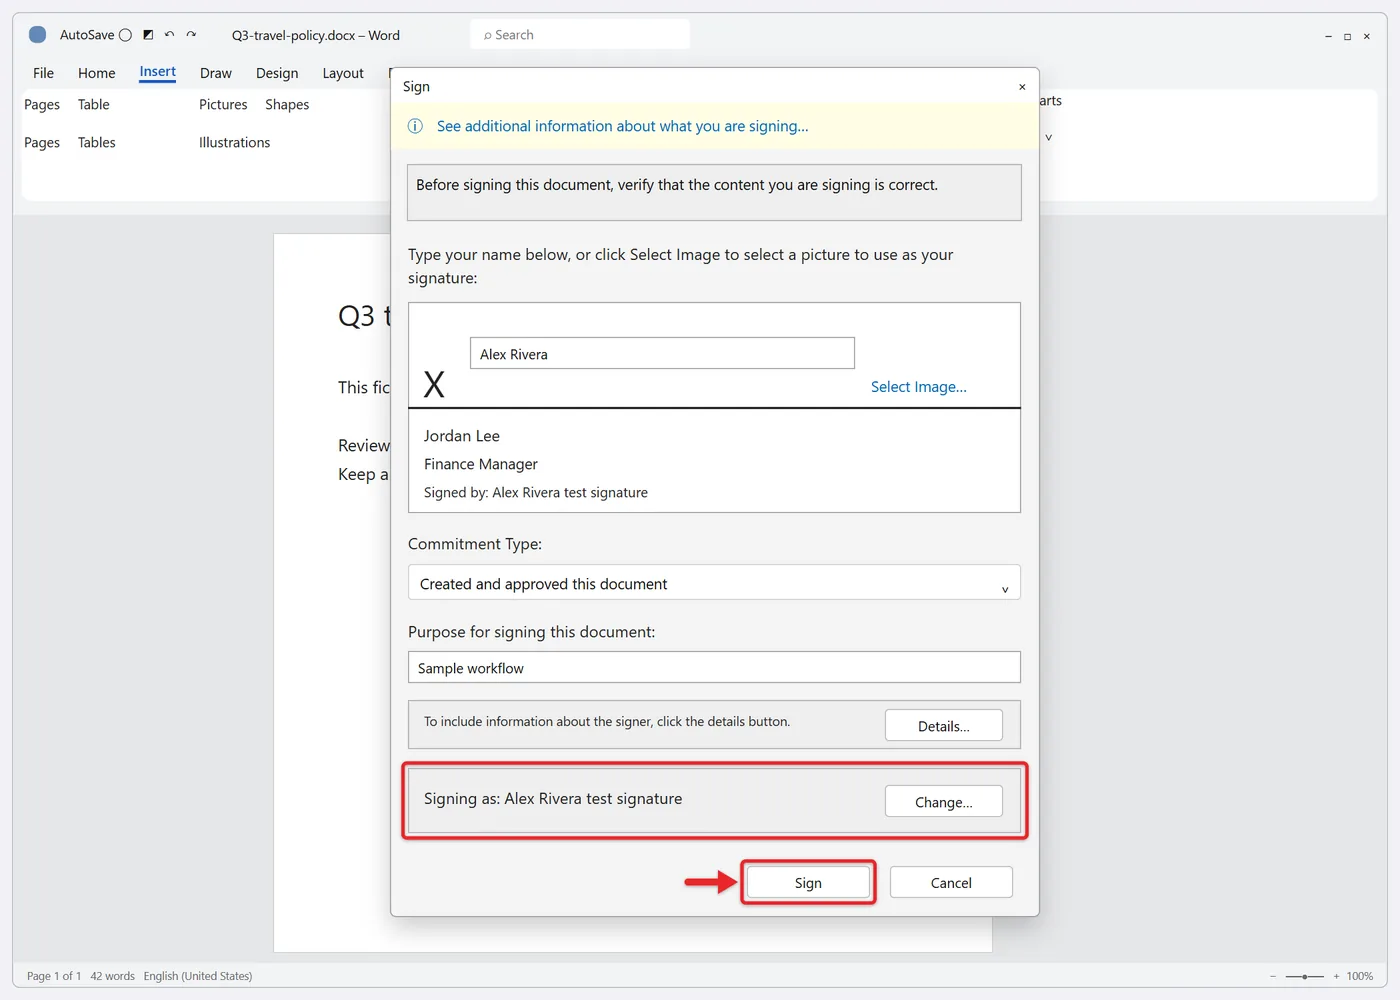Click 'Signed by: Alex Rivera test signature' text
Screen dimensions: 1400x1000
[536, 492]
